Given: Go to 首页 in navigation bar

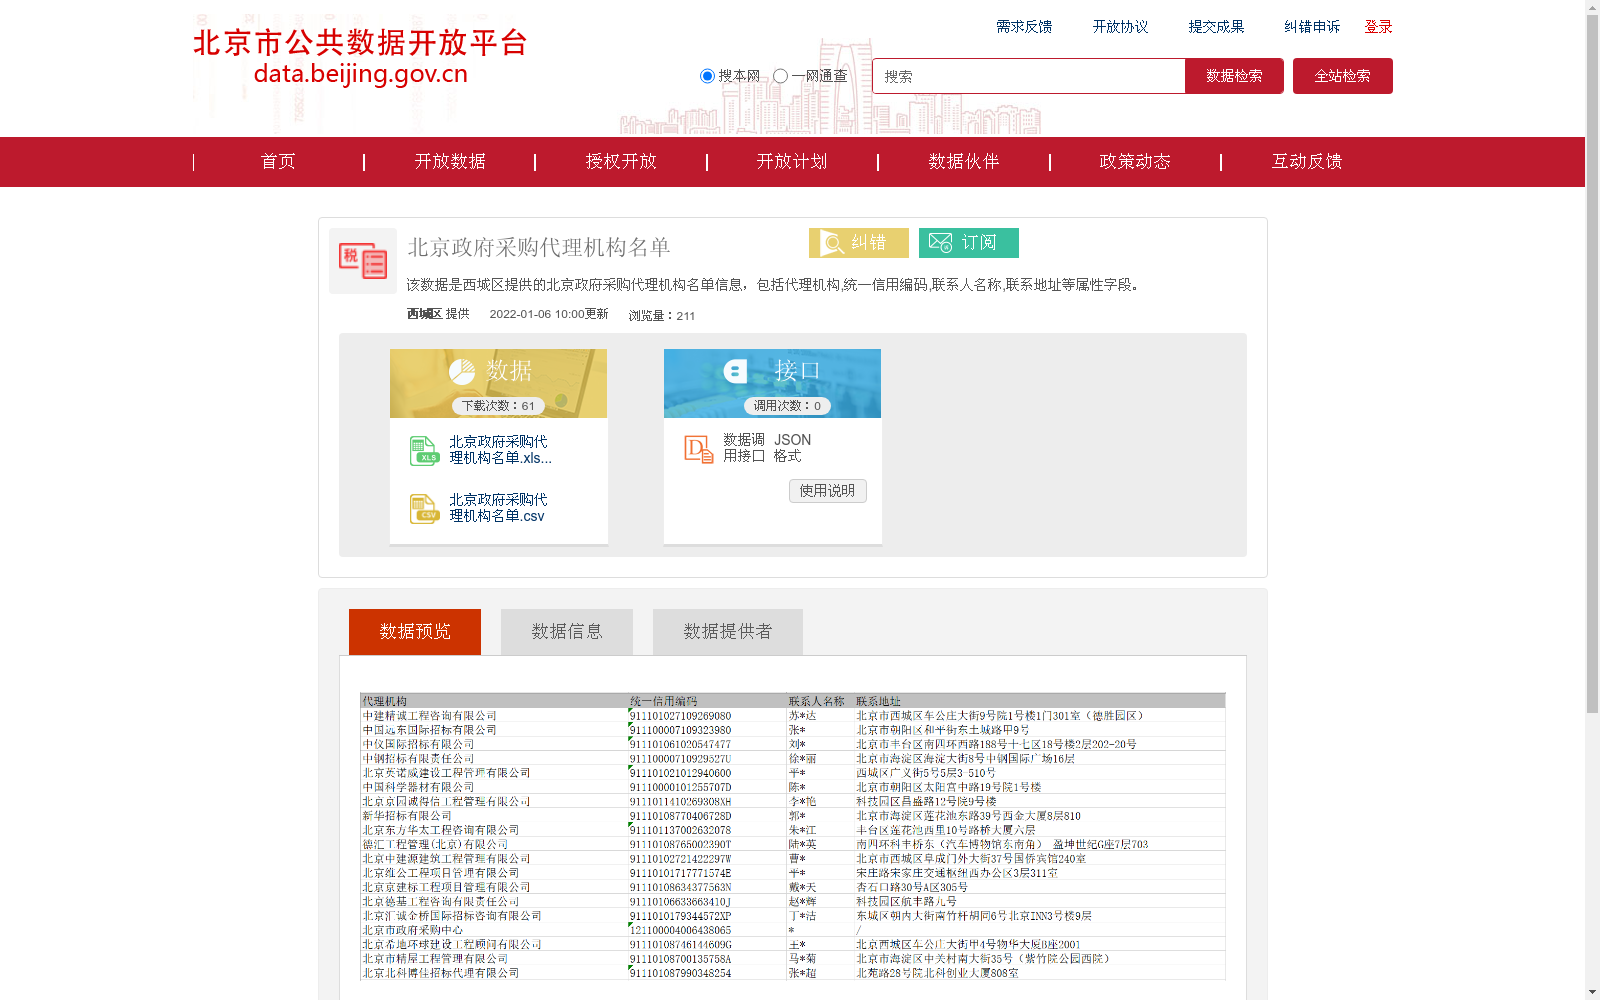Looking at the screenshot, I should point(278,162).
